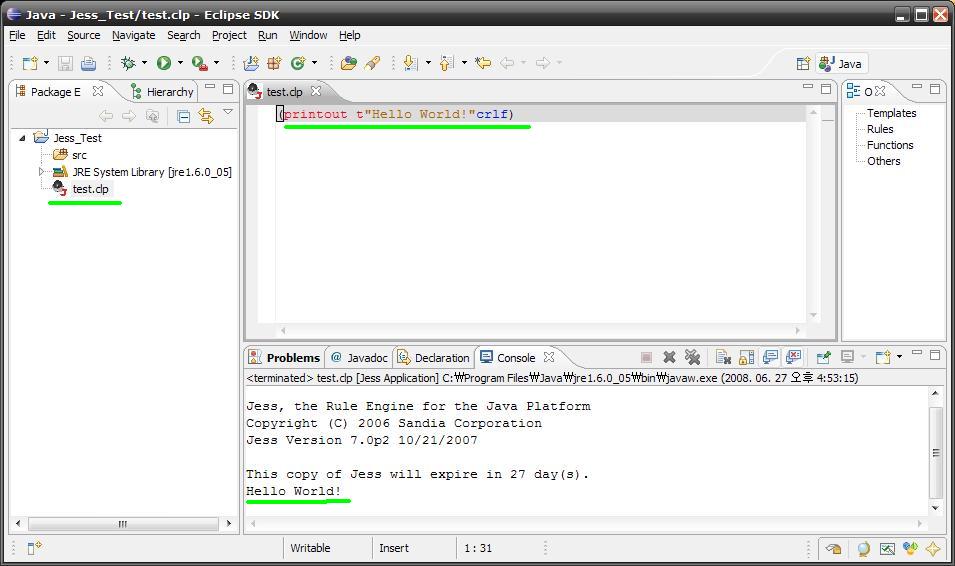Close the test.clp editor tab
This screenshot has width=955, height=566.
[x=315, y=91]
